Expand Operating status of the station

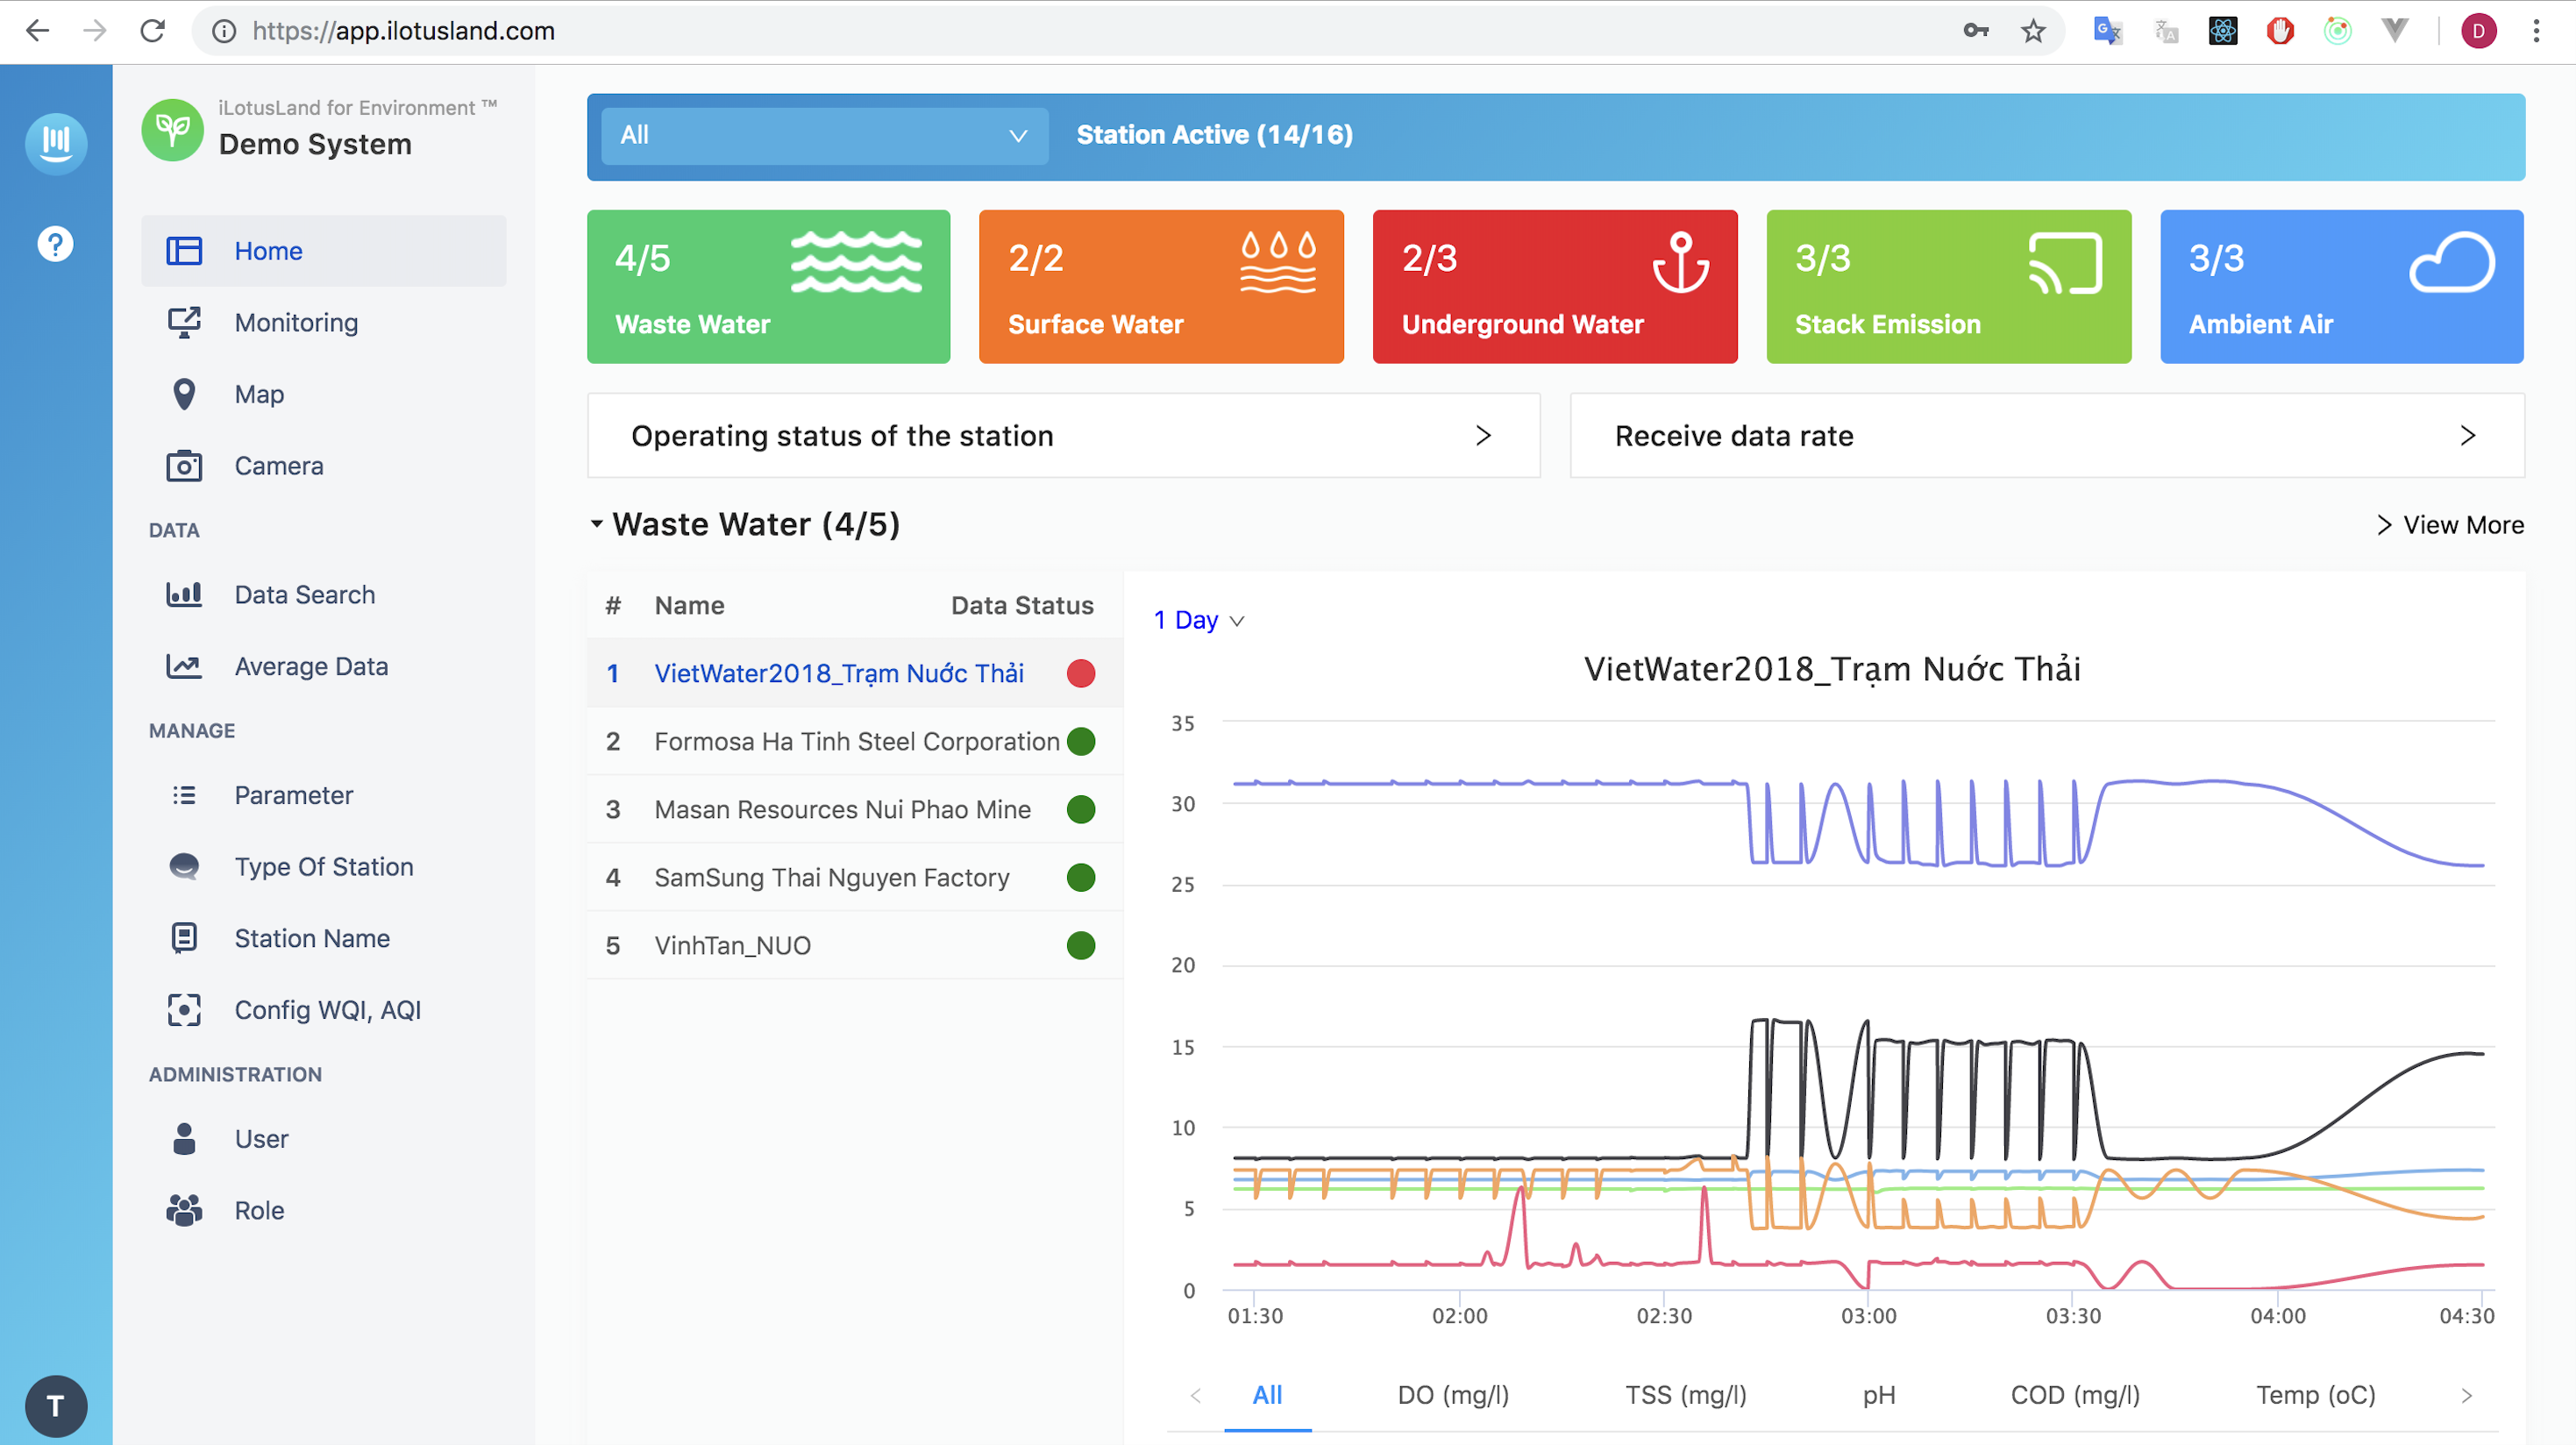(1063, 436)
